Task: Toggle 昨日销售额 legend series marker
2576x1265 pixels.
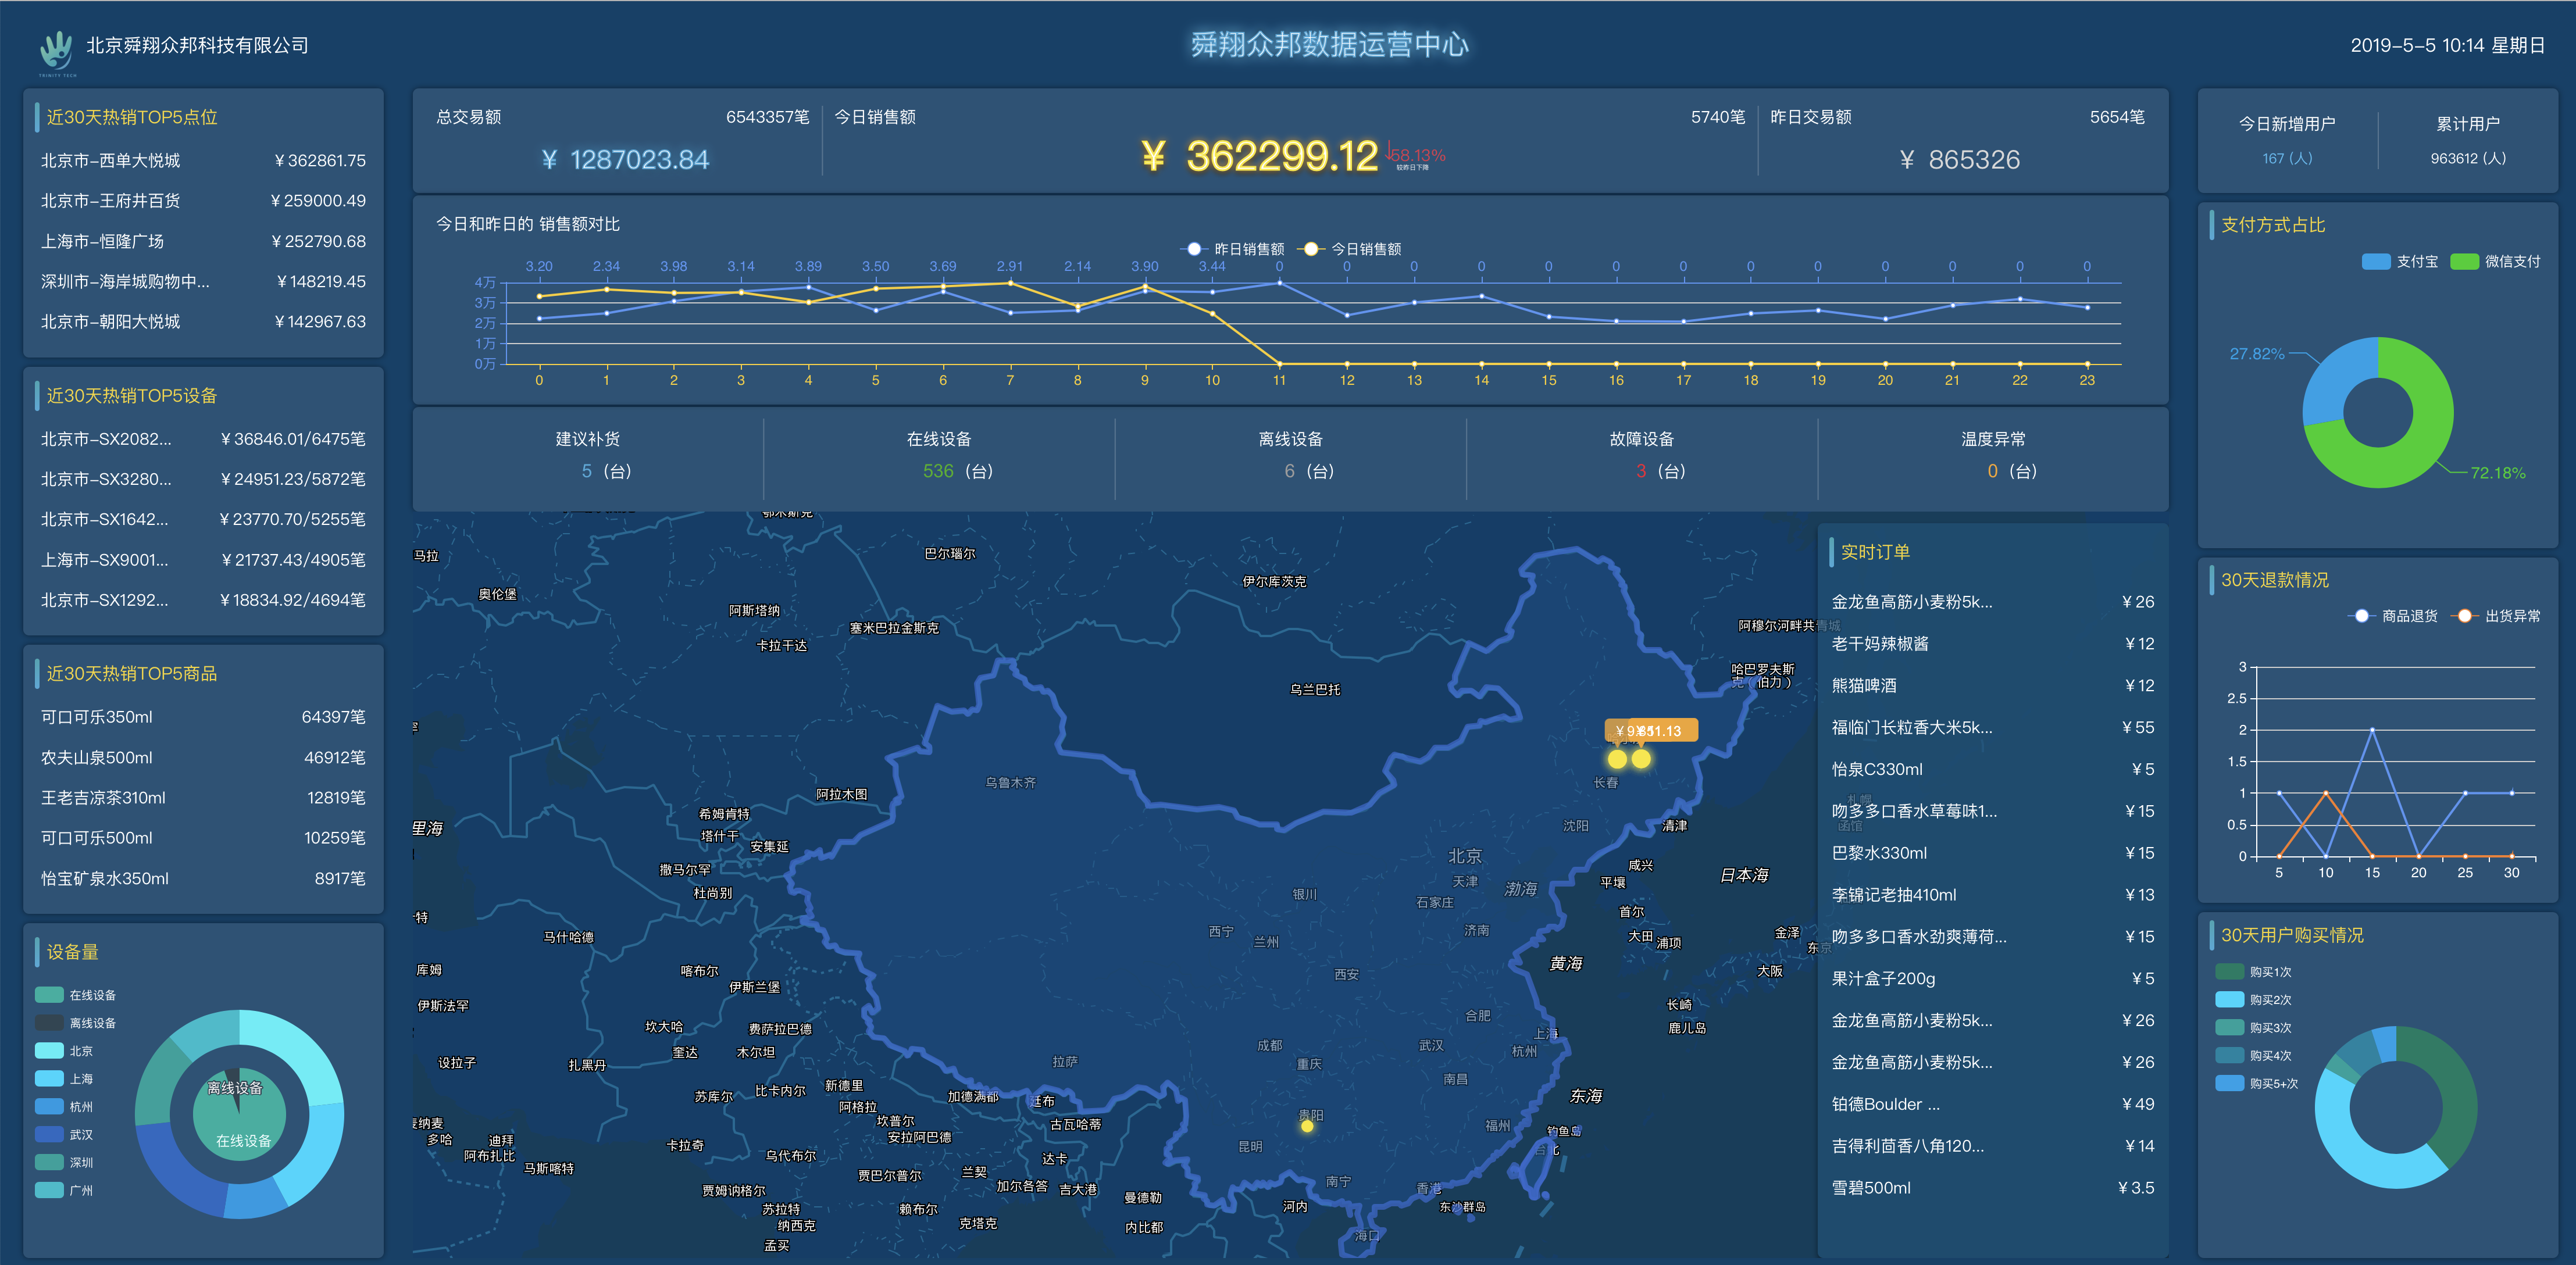Action: [1194, 249]
